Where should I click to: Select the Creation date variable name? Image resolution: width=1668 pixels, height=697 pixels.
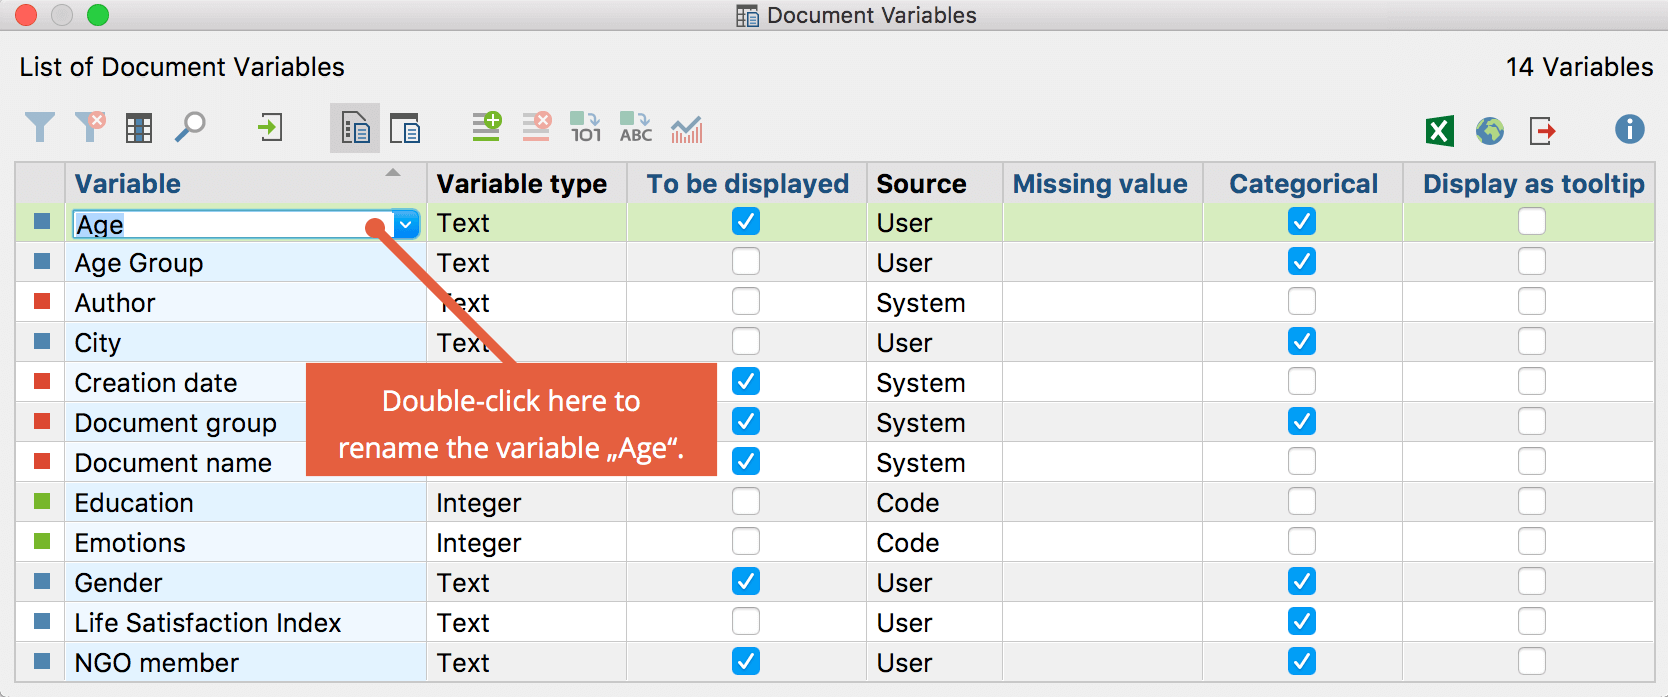(156, 383)
